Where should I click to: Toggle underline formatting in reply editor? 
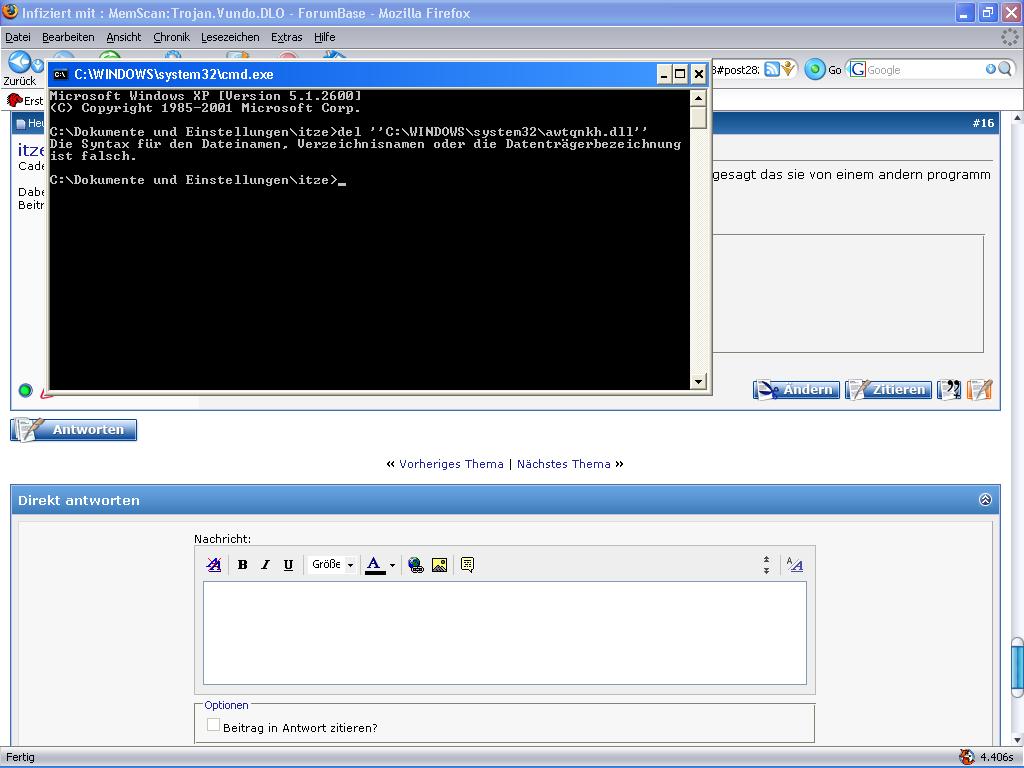pyautogui.click(x=288, y=565)
